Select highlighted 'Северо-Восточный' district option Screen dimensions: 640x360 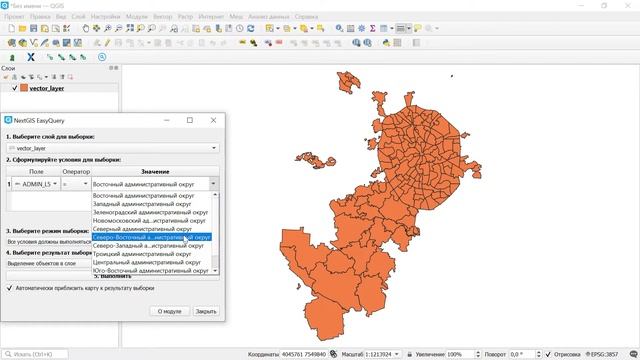[x=151, y=237]
